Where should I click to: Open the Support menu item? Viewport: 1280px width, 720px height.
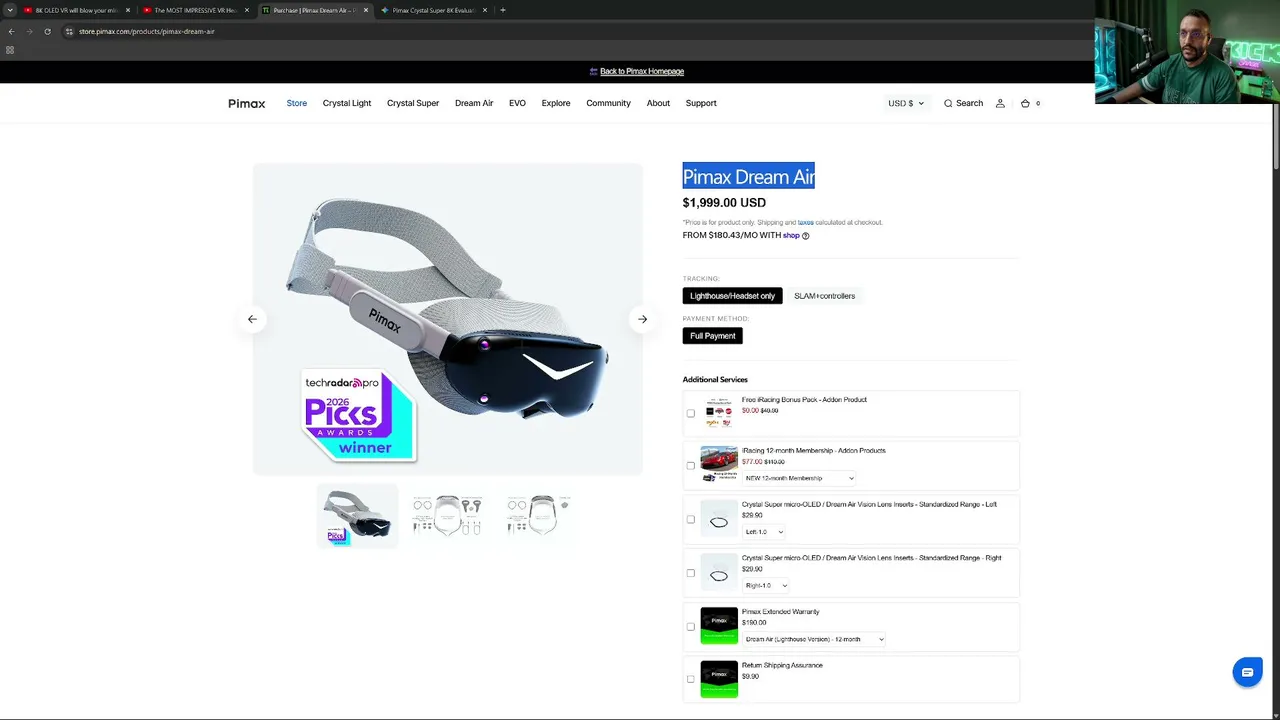[701, 103]
